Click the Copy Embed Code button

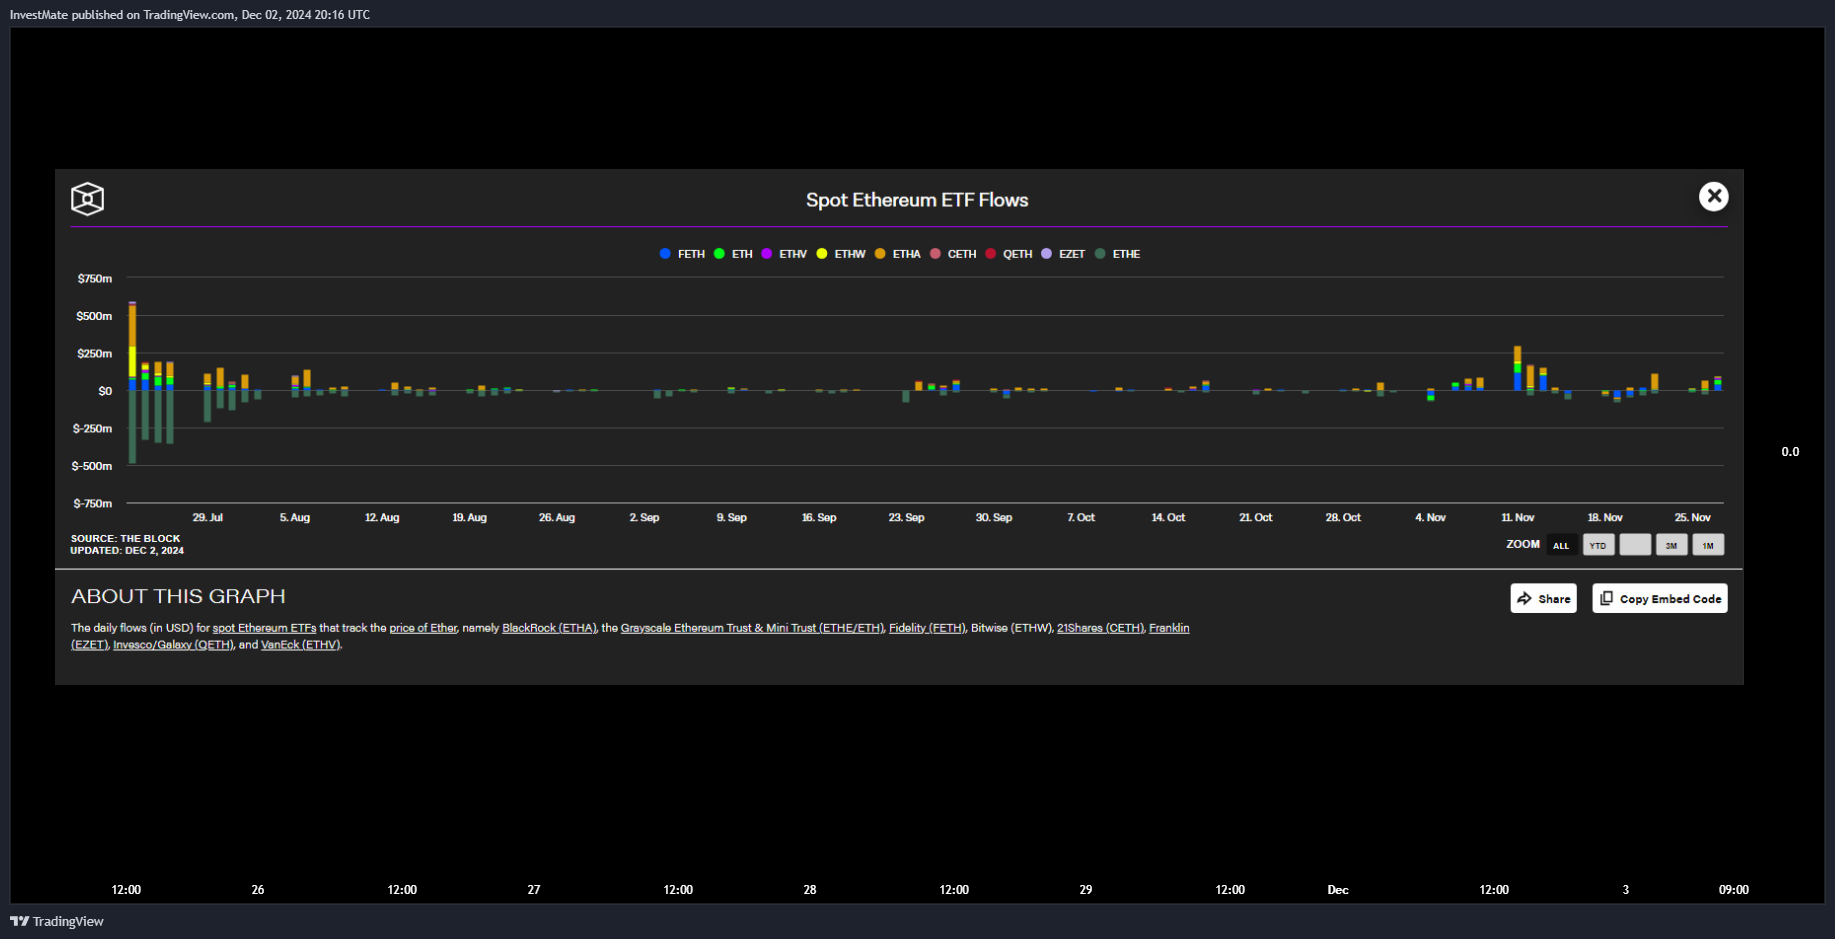coord(1660,598)
